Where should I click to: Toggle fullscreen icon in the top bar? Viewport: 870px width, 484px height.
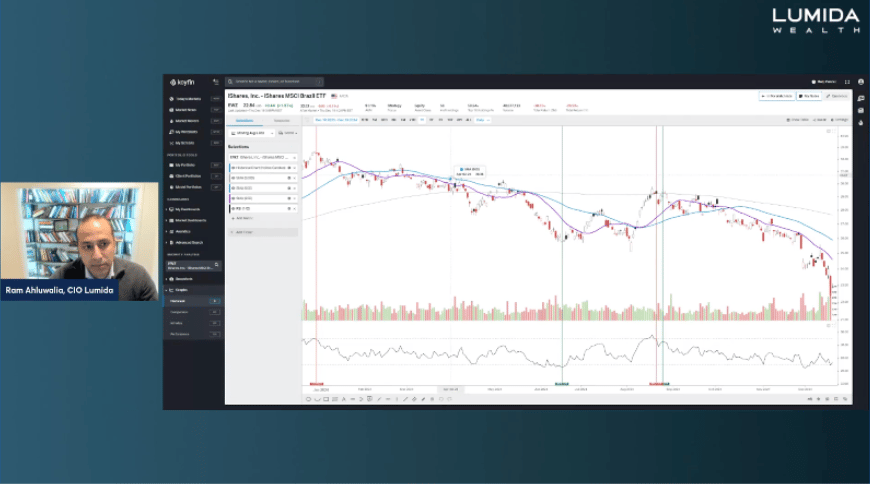coord(847,82)
